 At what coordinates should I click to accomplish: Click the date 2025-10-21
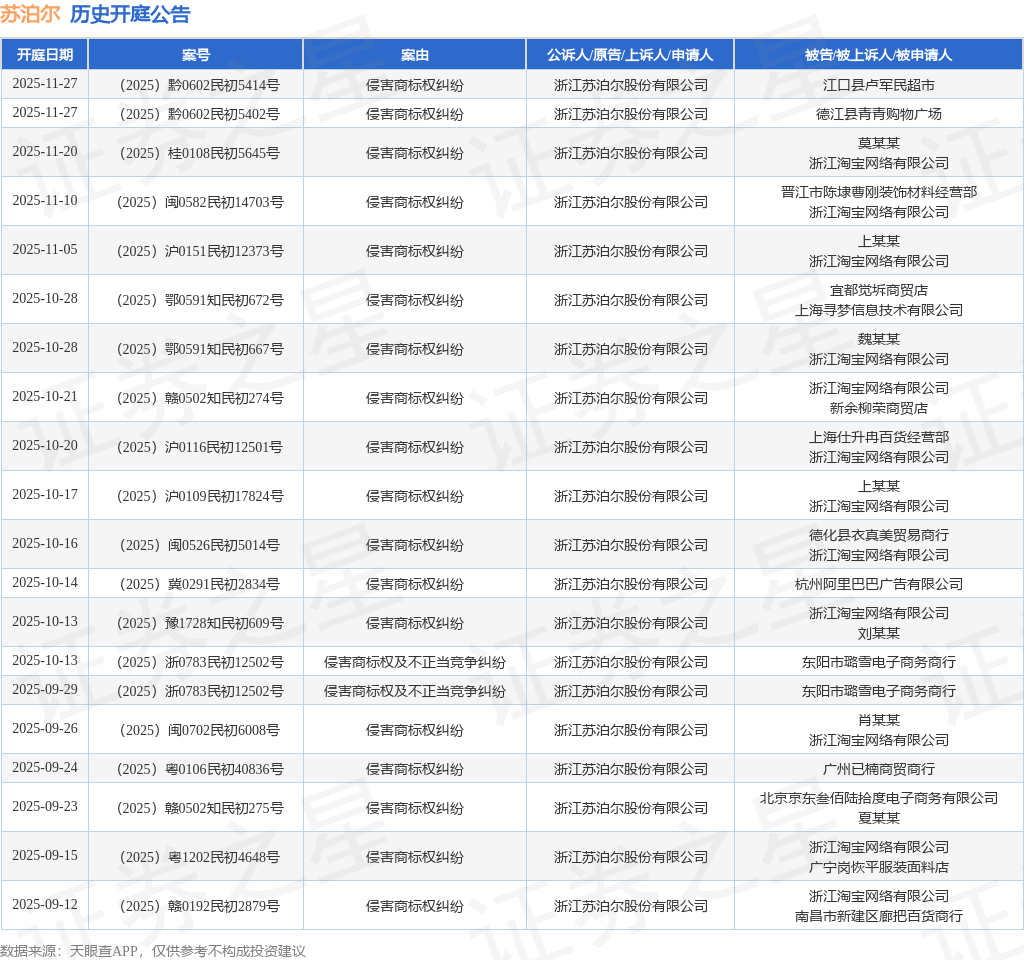[44, 396]
